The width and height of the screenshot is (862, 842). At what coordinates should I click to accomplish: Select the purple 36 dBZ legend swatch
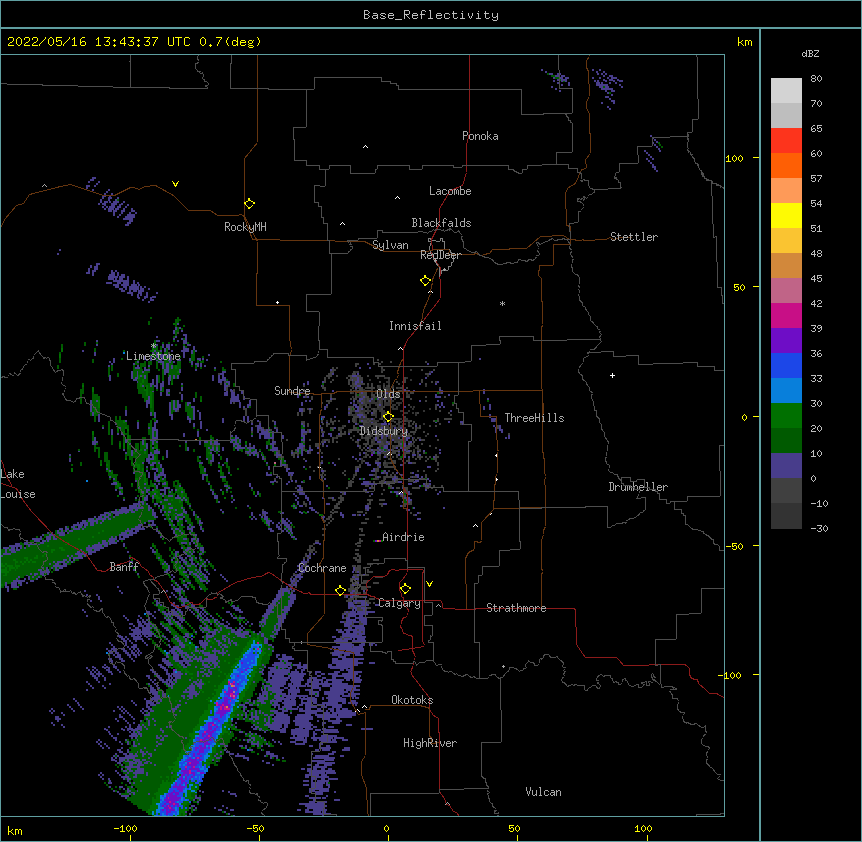point(786,340)
